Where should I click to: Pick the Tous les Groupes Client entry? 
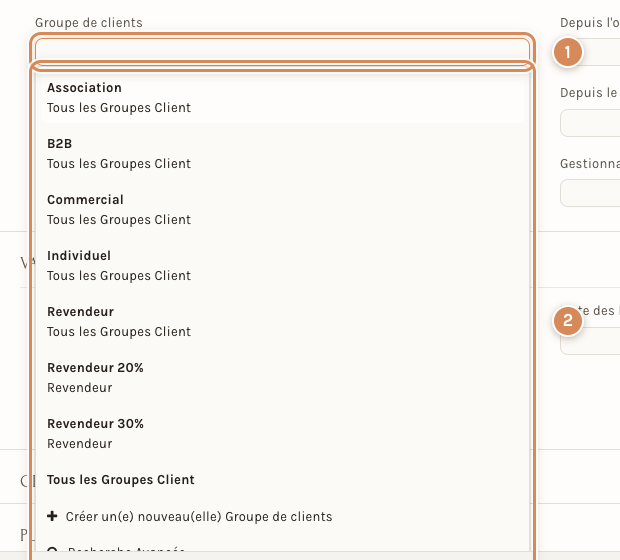tap(282, 480)
